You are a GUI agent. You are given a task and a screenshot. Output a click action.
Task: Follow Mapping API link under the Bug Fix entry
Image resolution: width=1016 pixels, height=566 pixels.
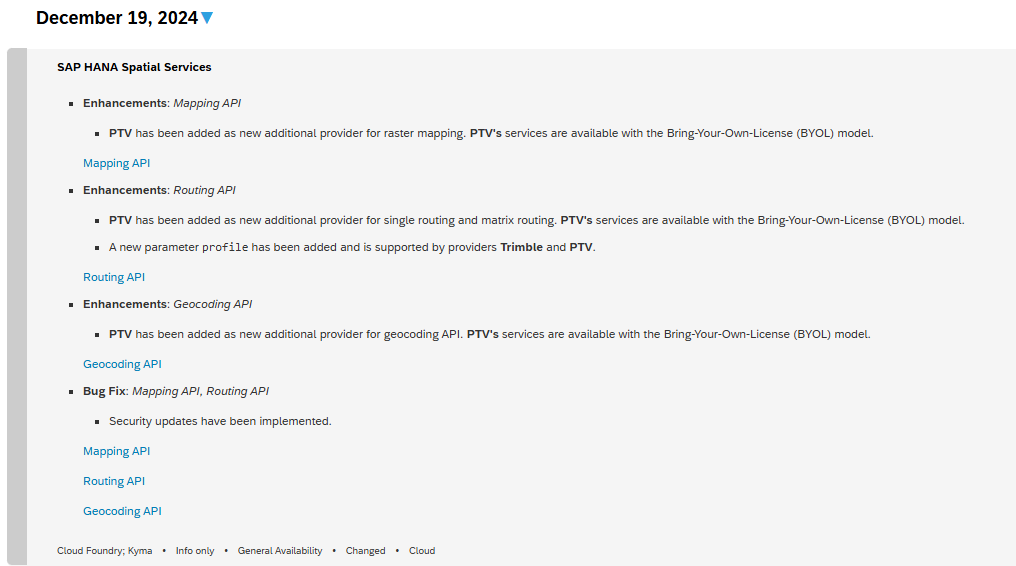[x=116, y=451]
